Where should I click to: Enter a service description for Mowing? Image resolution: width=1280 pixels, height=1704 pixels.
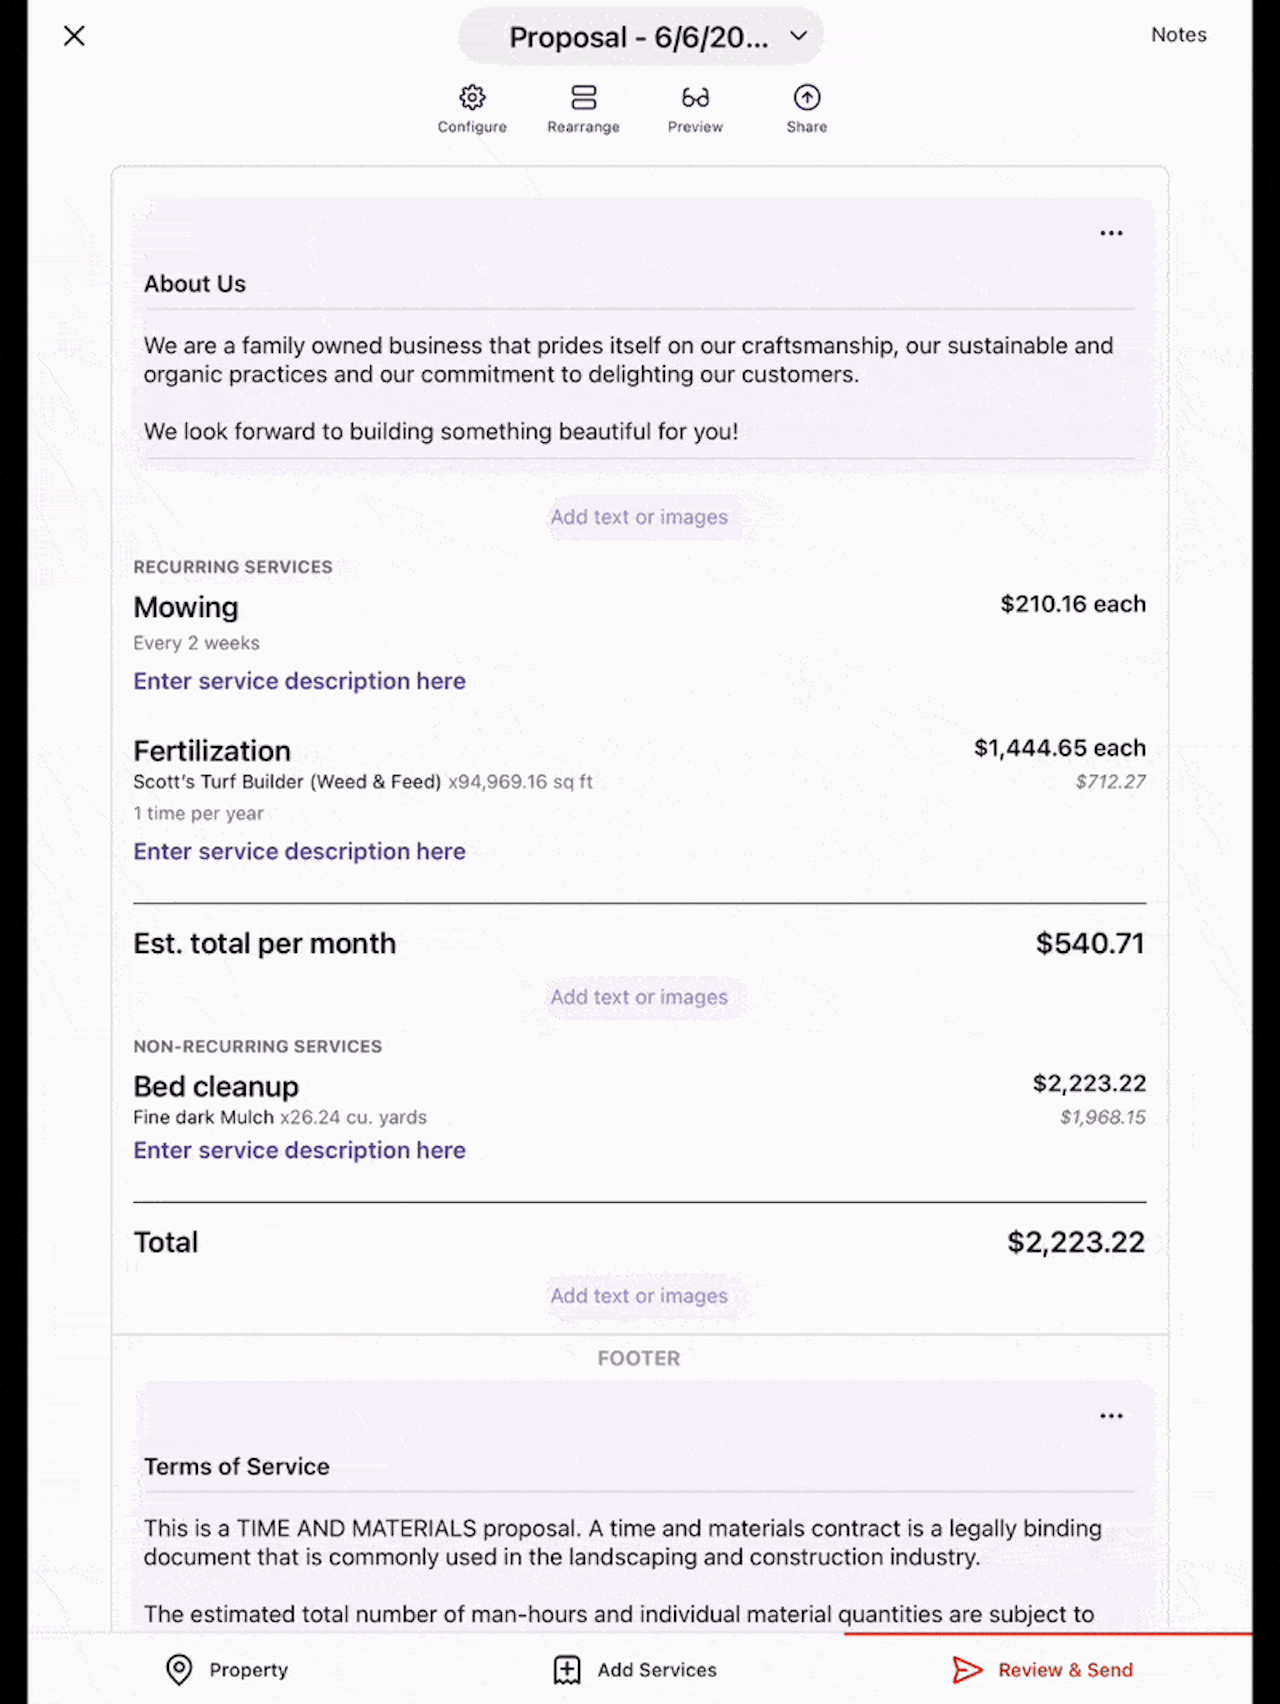pos(299,681)
